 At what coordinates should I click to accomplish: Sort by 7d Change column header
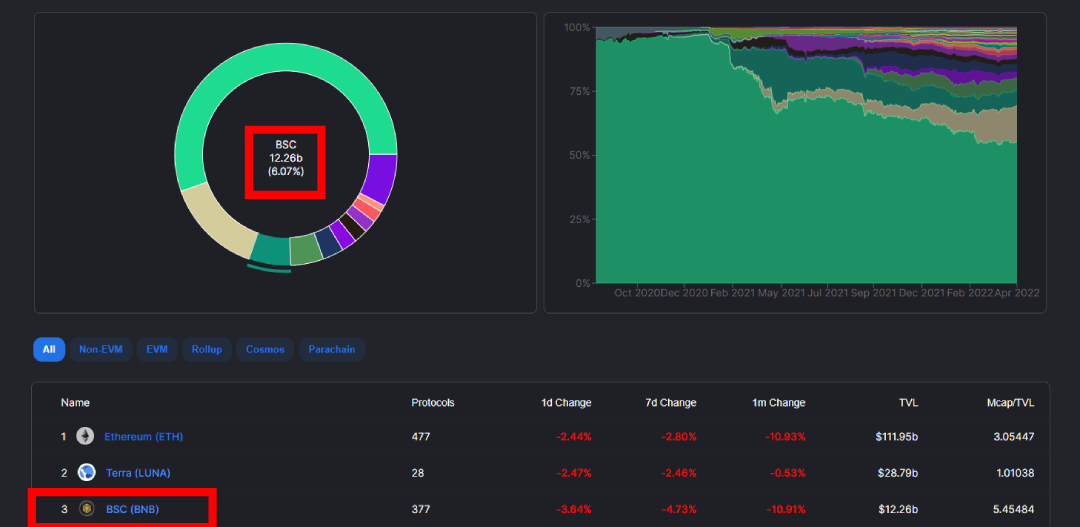point(672,402)
